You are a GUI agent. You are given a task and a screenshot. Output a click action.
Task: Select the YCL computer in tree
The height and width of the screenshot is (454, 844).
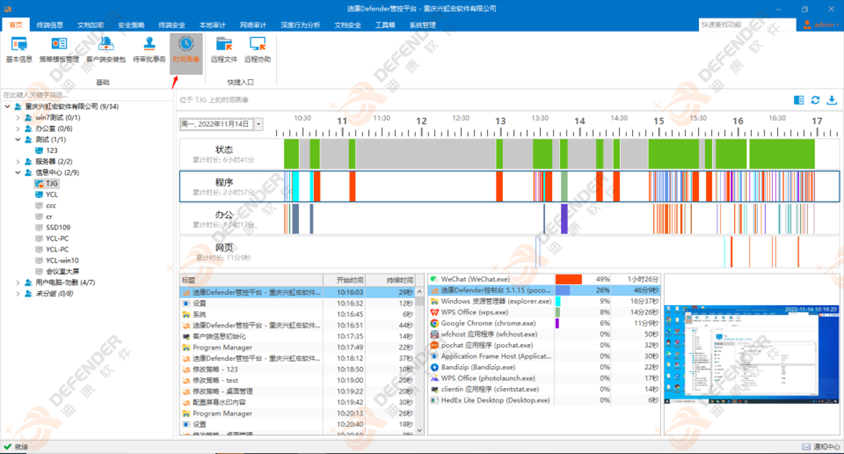(x=52, y=195)
